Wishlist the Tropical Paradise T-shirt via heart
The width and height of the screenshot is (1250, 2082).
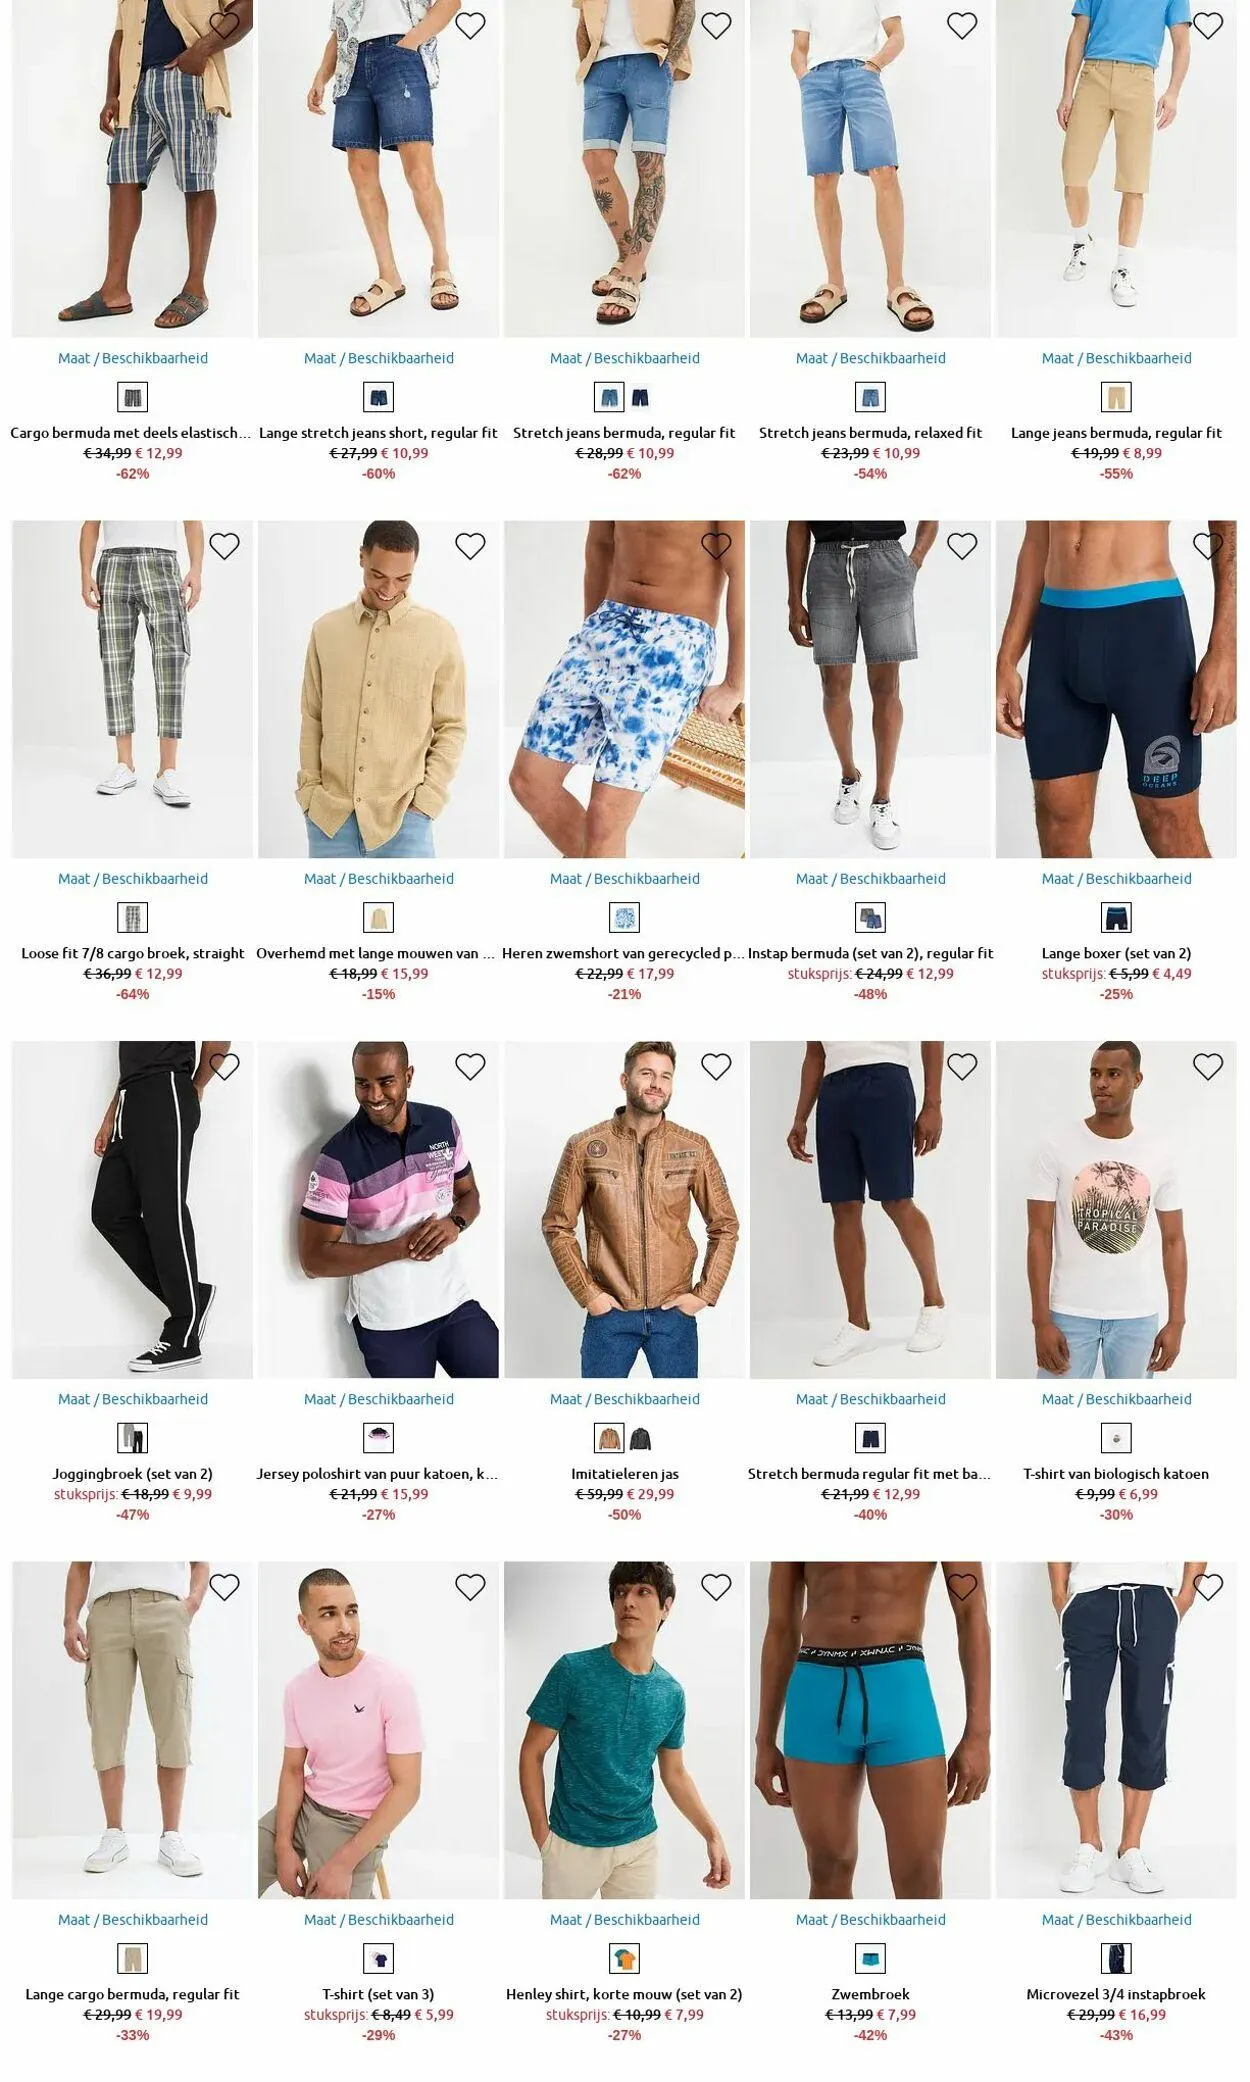[1208, 1067]
